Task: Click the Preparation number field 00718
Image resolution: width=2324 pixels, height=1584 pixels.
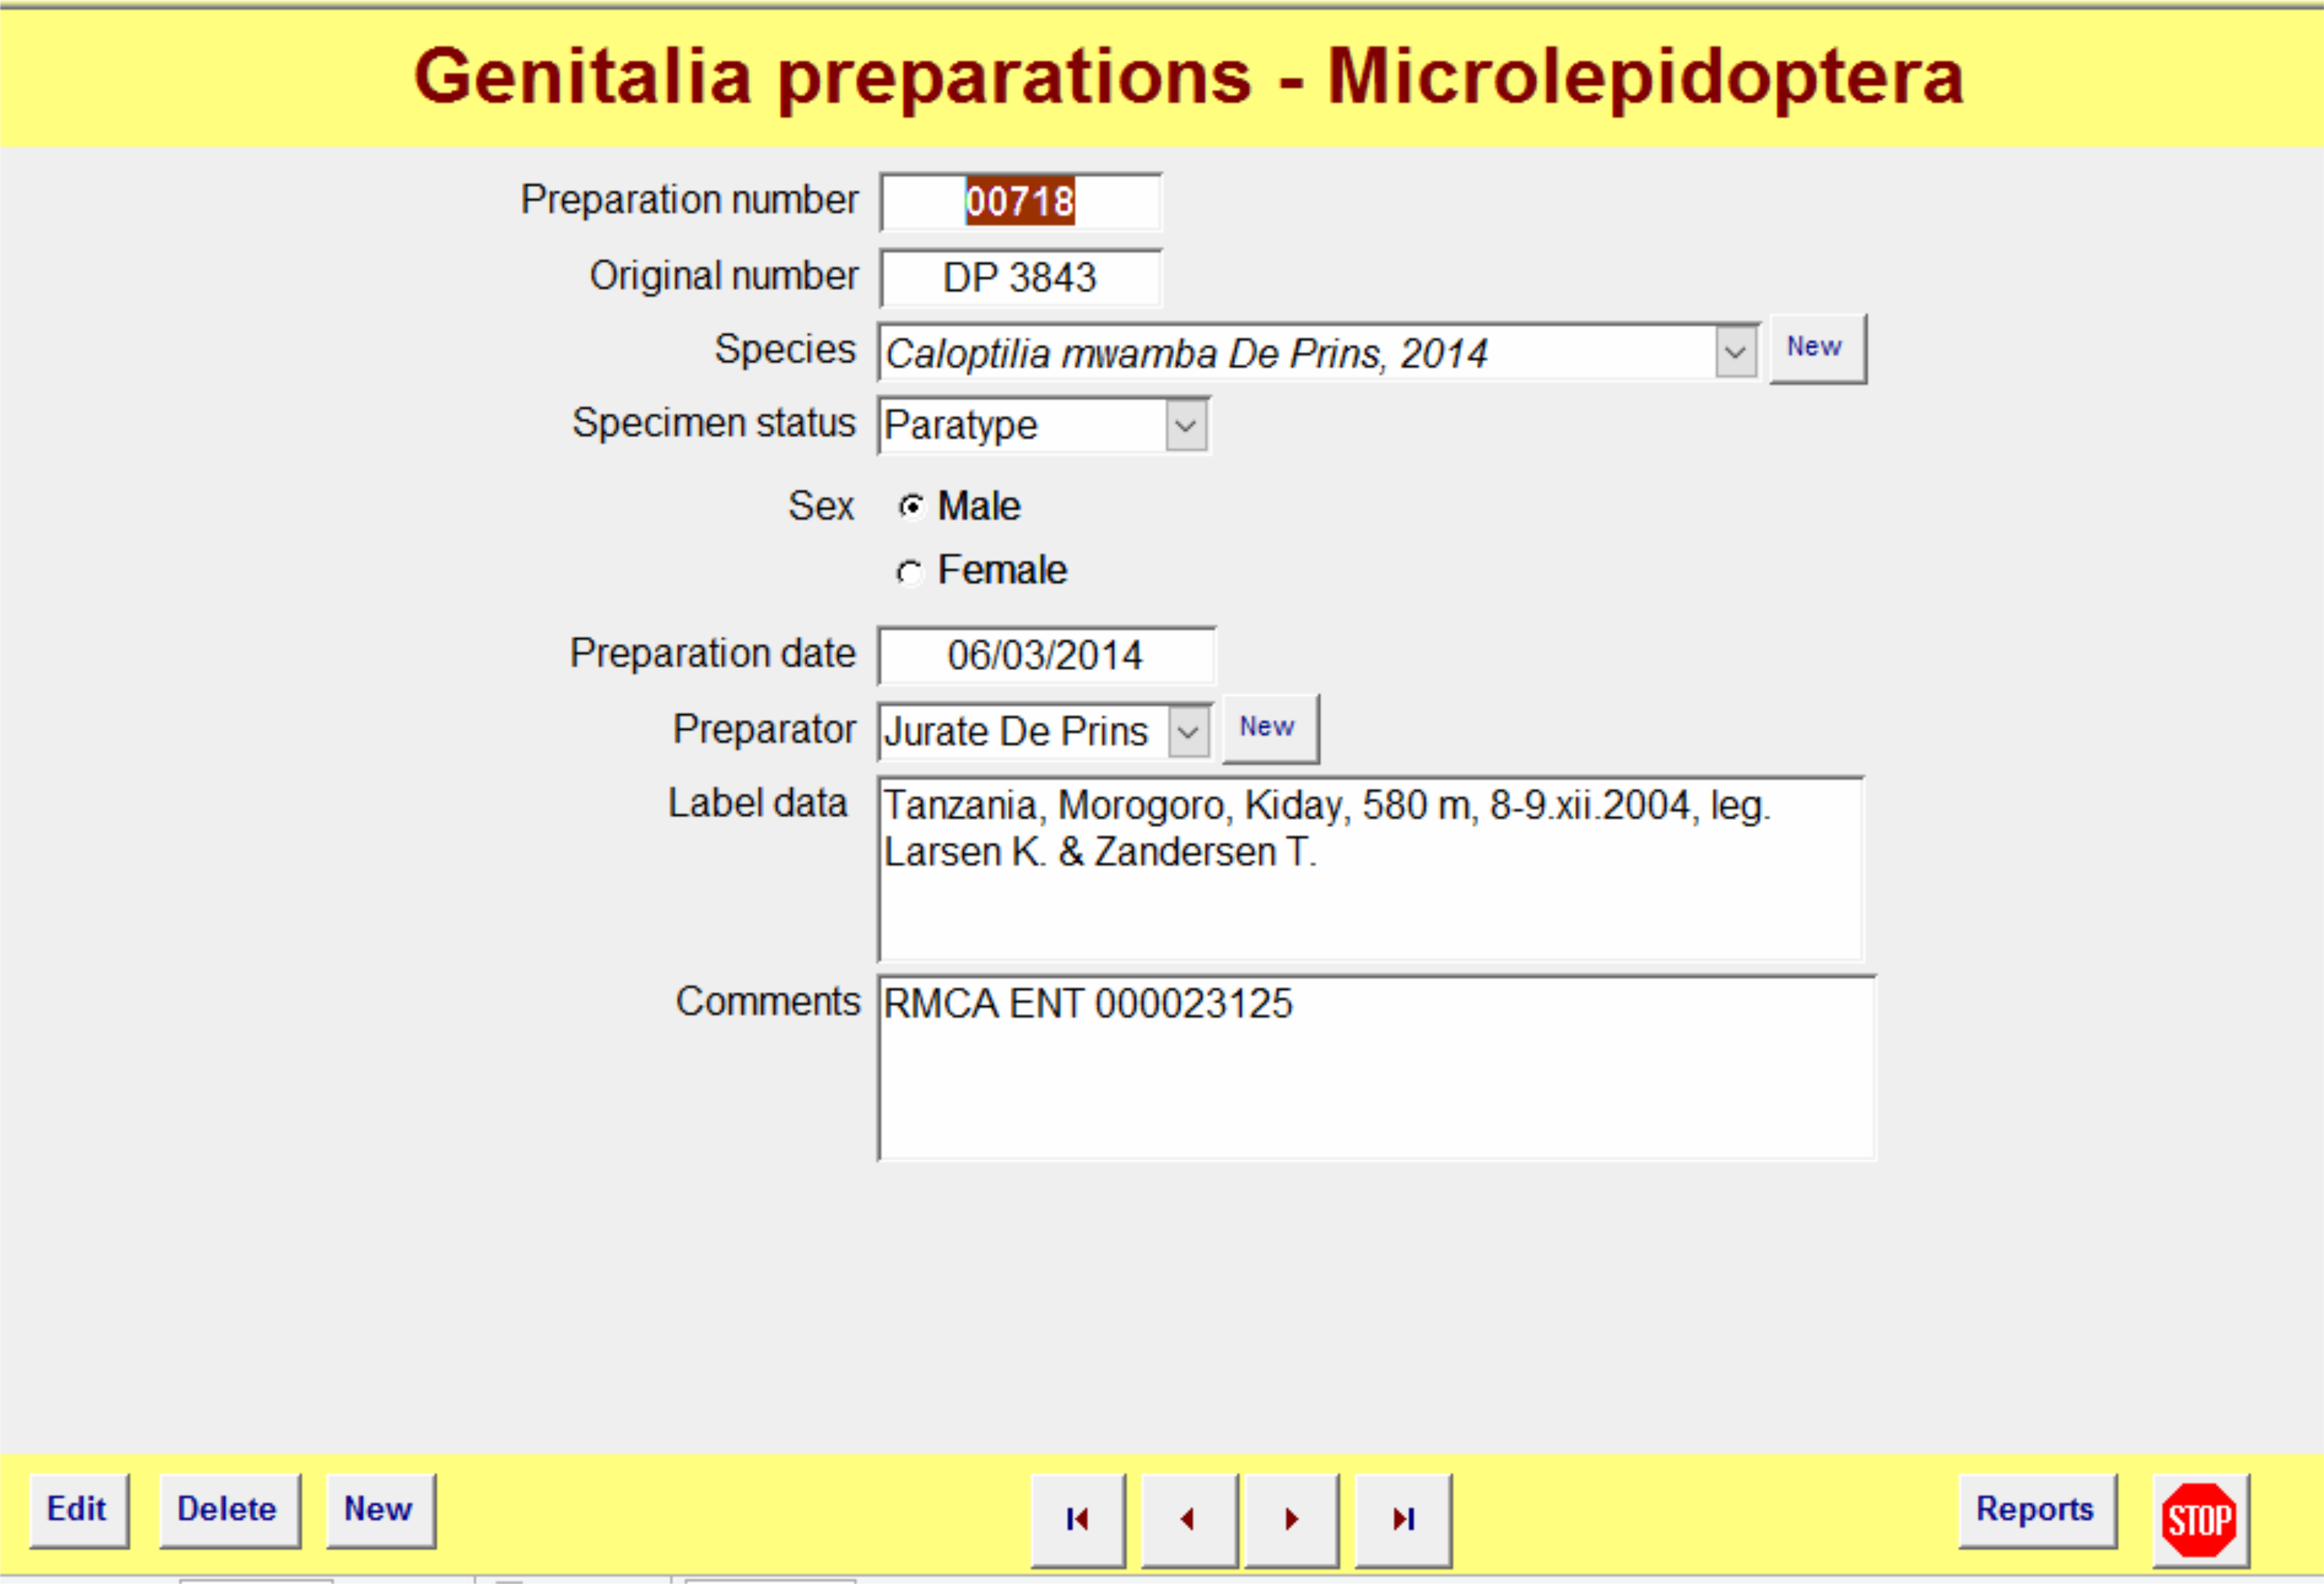Action: (1020, 202)
